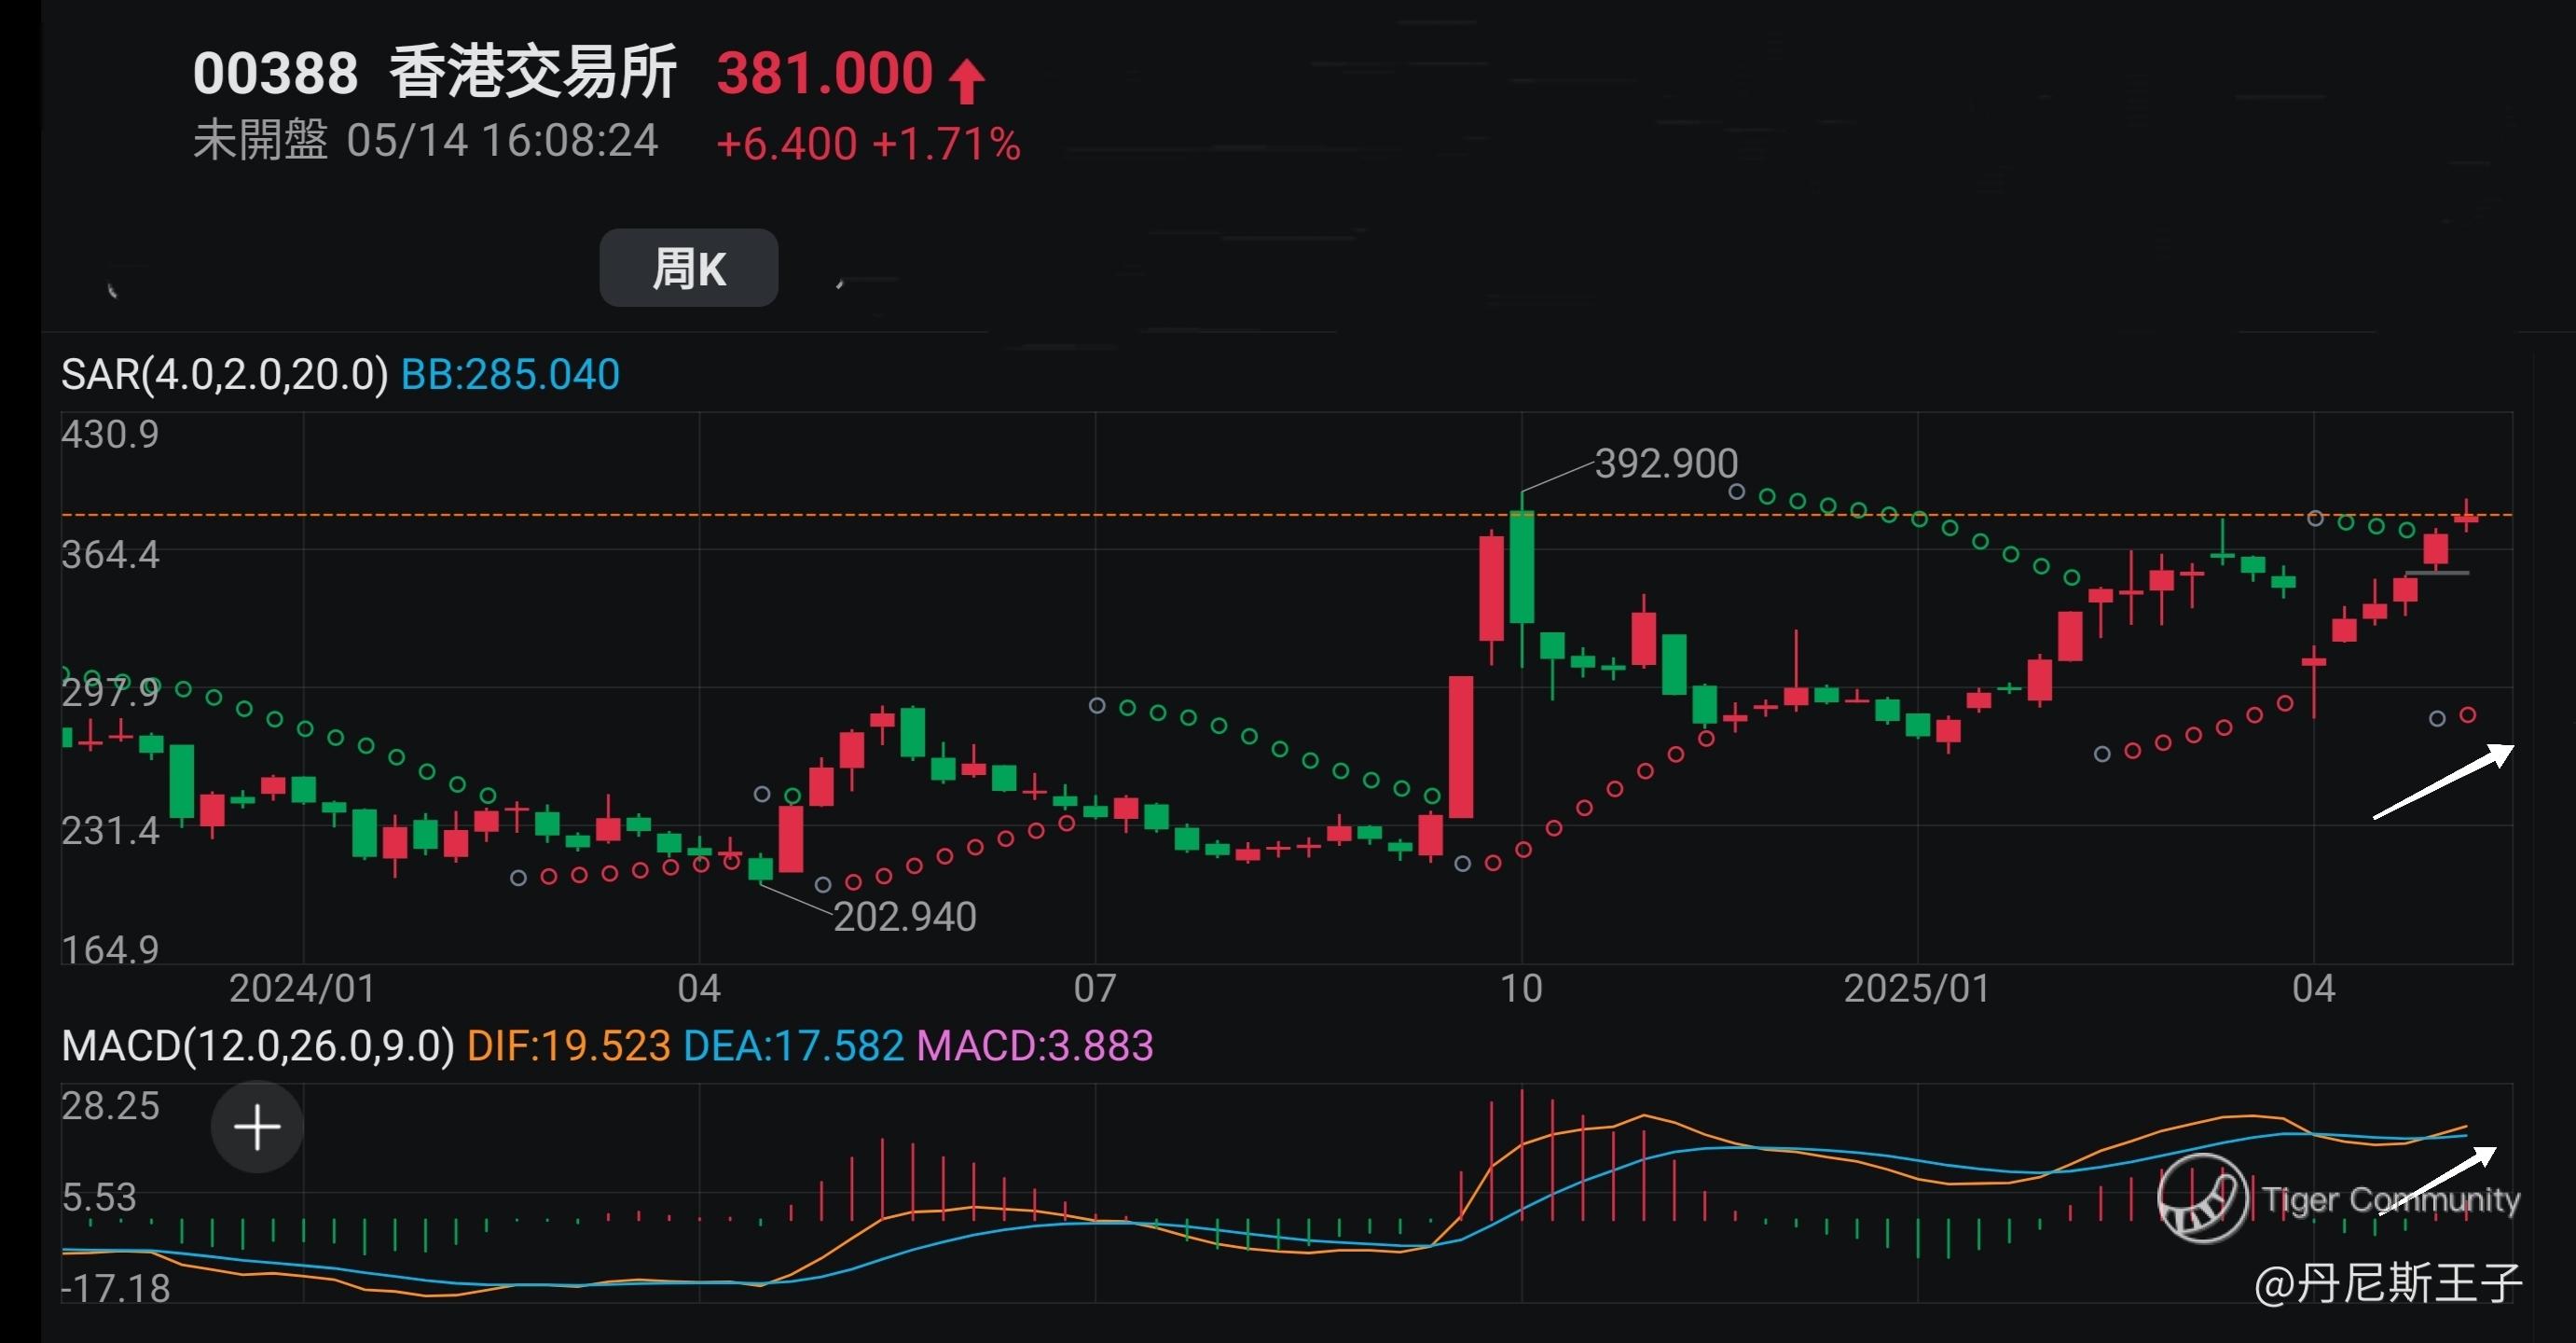Tap the round plus button on MACD panel
Screen dimensions: 2576x1343
pyautogui.click(x=257, y=1127)
